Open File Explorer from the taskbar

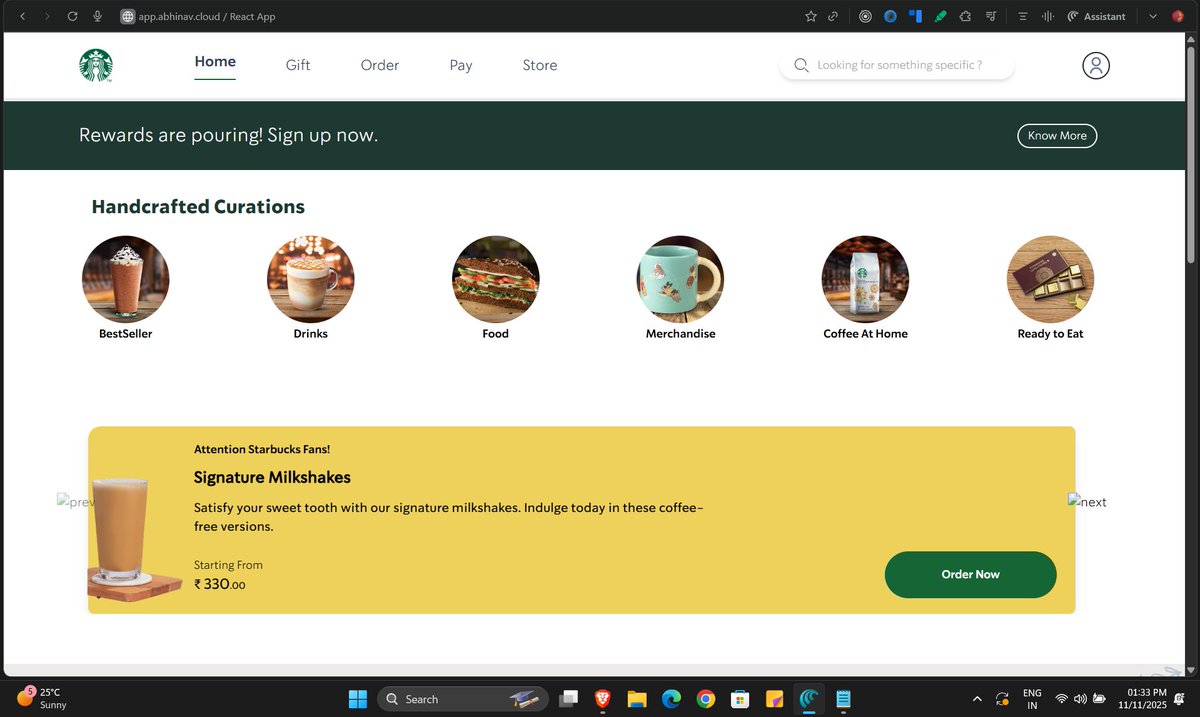637,699
